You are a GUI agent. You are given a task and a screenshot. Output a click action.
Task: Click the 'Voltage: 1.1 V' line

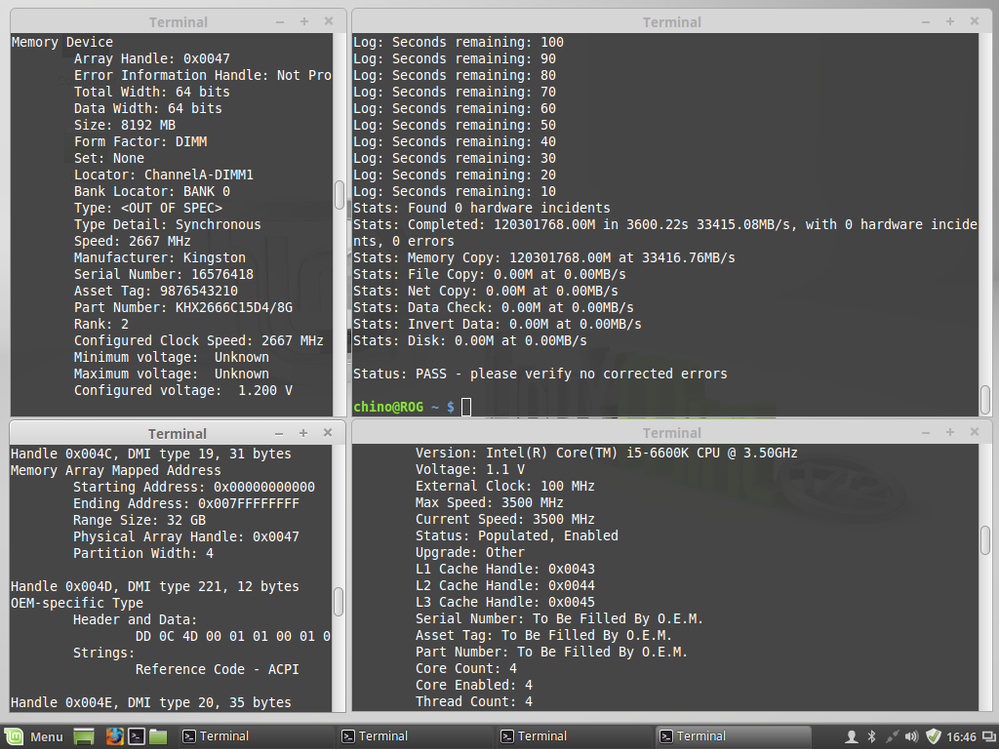point(470,469)
